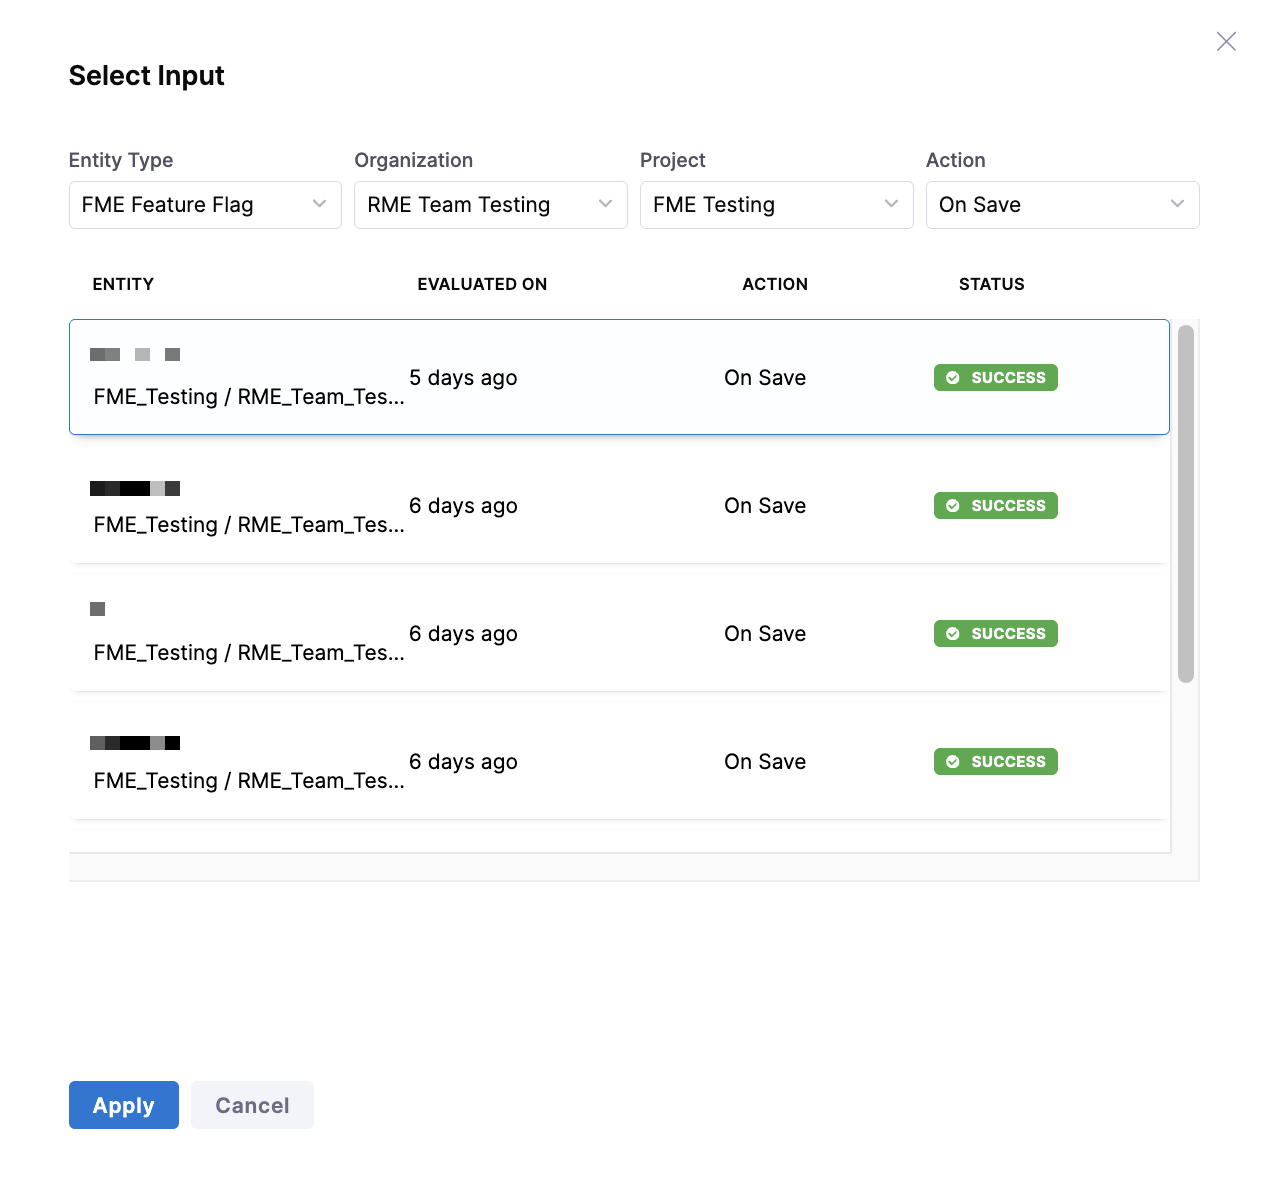
Task: Click the chevron icon on the RME Team Testing selector
Action: [604, 204]
